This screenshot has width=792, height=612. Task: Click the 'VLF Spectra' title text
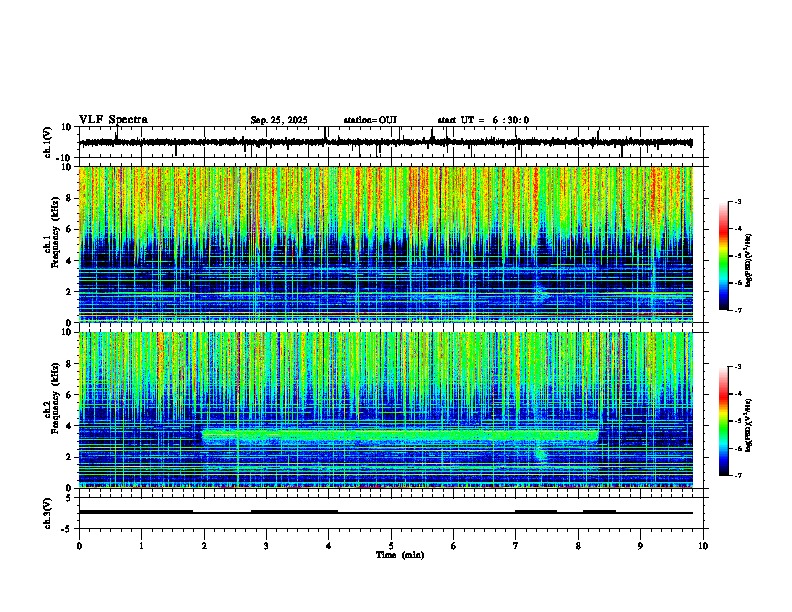point(113,120)
